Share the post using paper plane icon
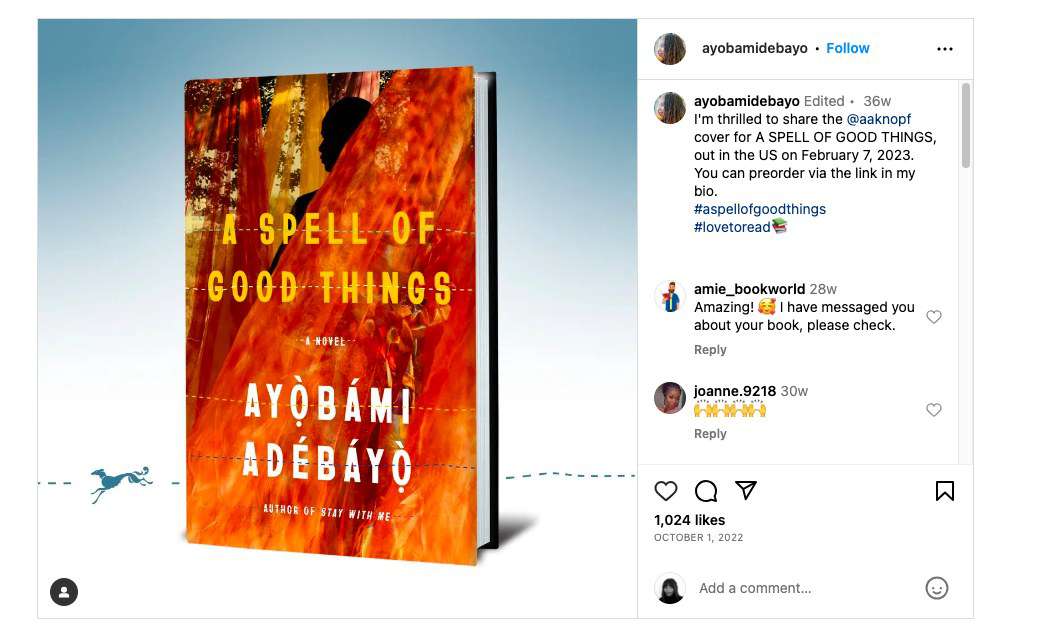This screenshot has width=1047, height=641. [746, 490]
